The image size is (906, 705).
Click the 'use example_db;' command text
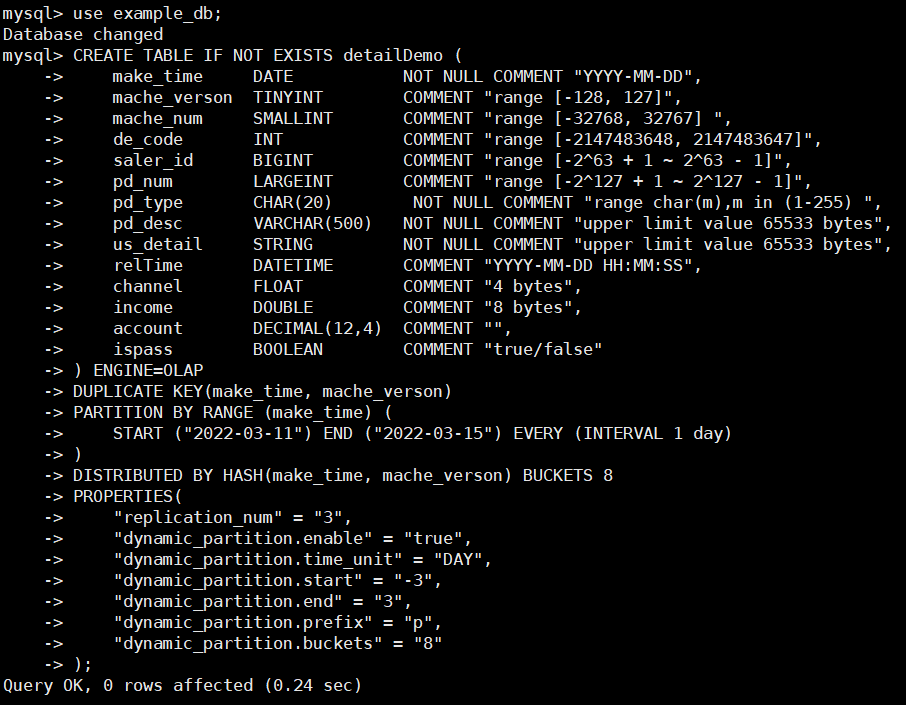[147, 14]
